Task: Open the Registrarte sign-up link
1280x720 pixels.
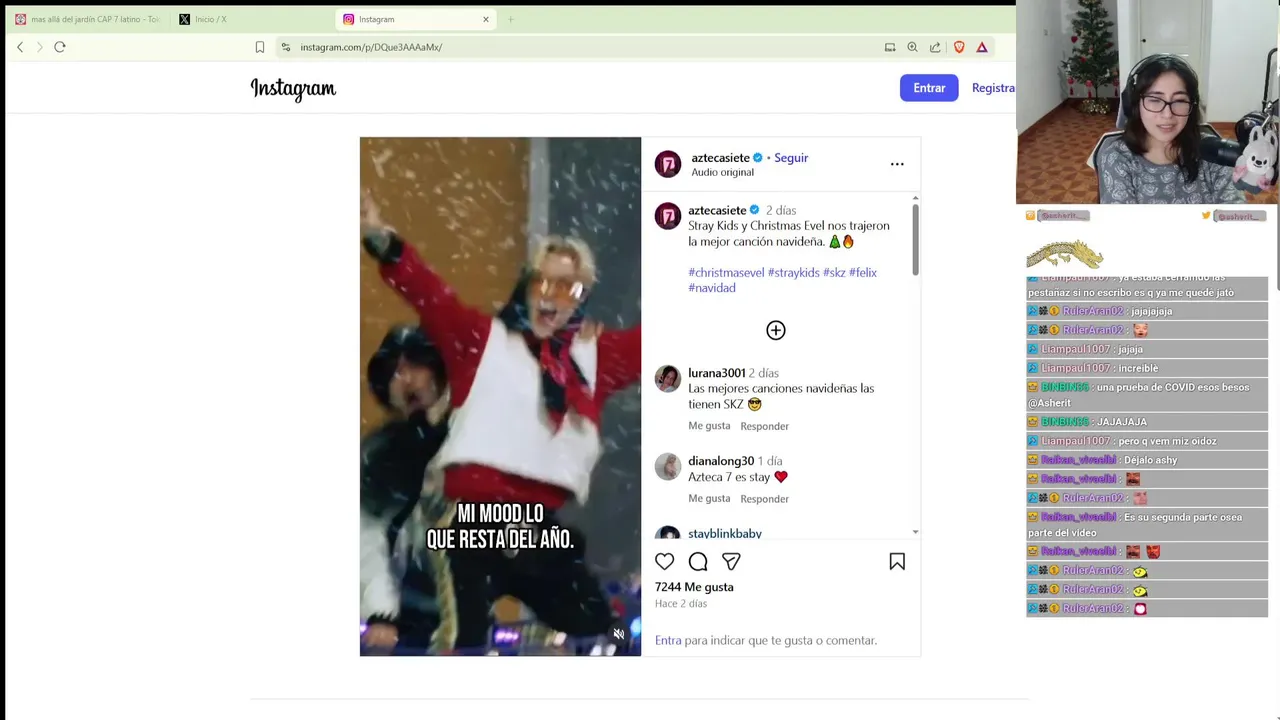Action: (x=993, y=88)
